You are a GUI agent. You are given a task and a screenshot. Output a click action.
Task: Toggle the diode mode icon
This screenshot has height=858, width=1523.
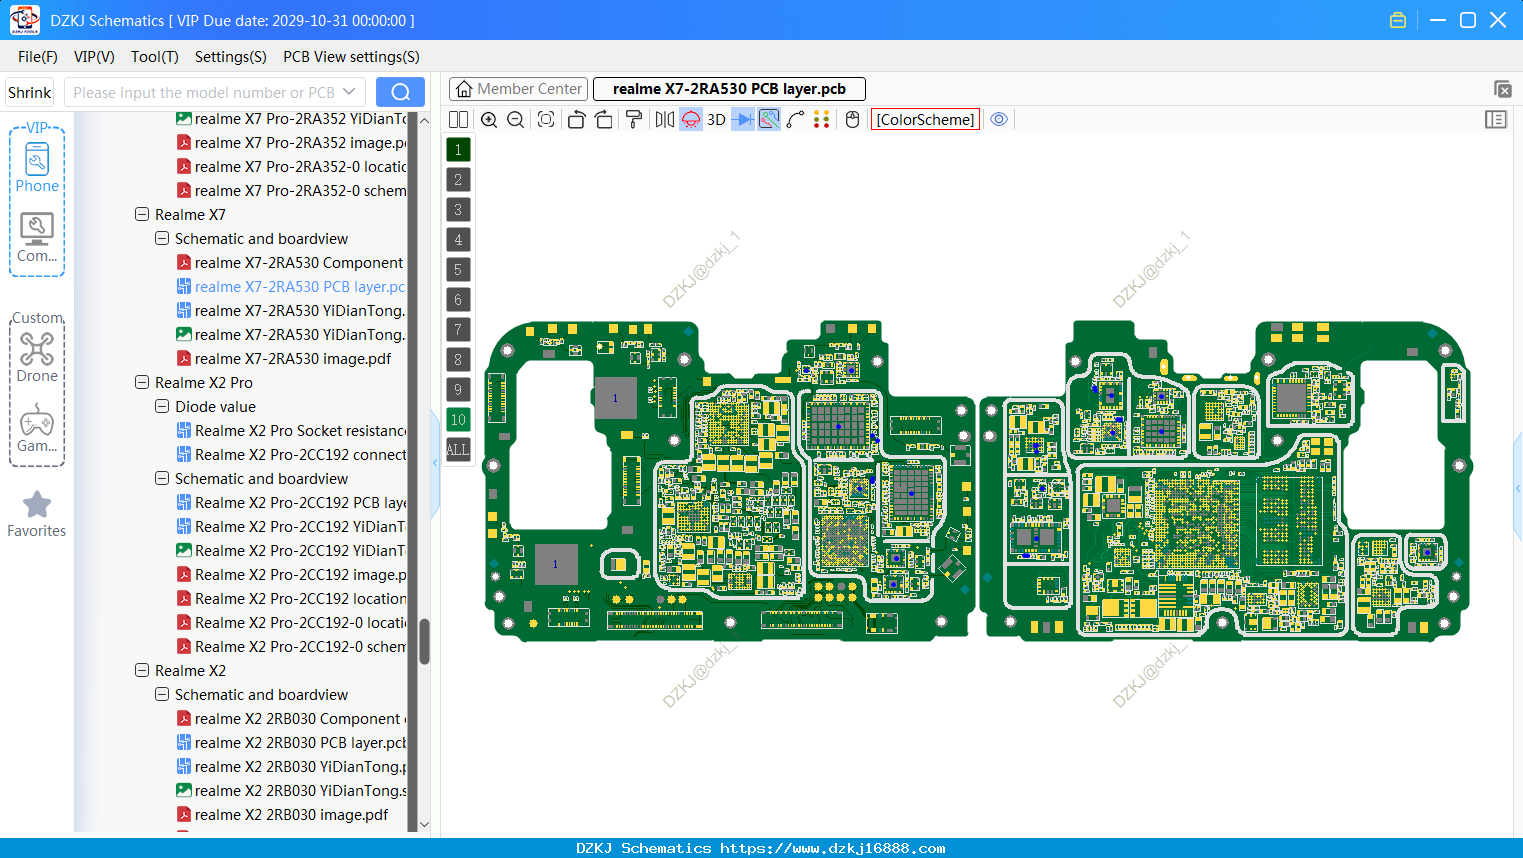743,119
